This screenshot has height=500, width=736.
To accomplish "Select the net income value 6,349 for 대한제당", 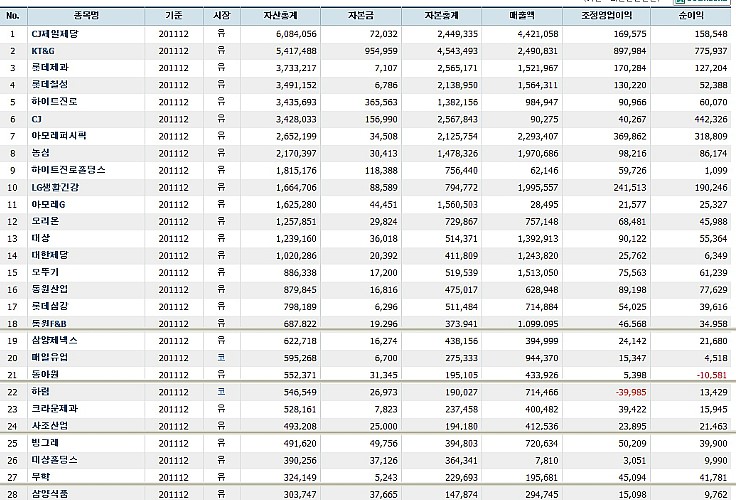I will tap(716, 256).
